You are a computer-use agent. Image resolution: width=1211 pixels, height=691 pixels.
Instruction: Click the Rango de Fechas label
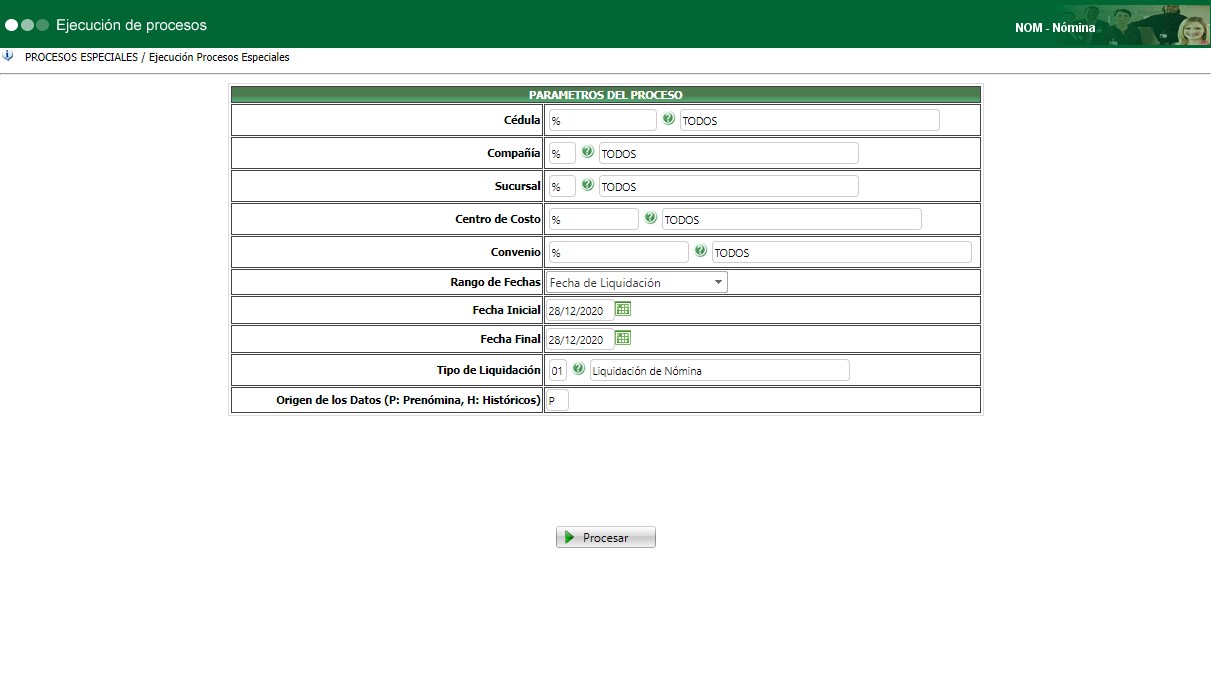pos(496,282)
